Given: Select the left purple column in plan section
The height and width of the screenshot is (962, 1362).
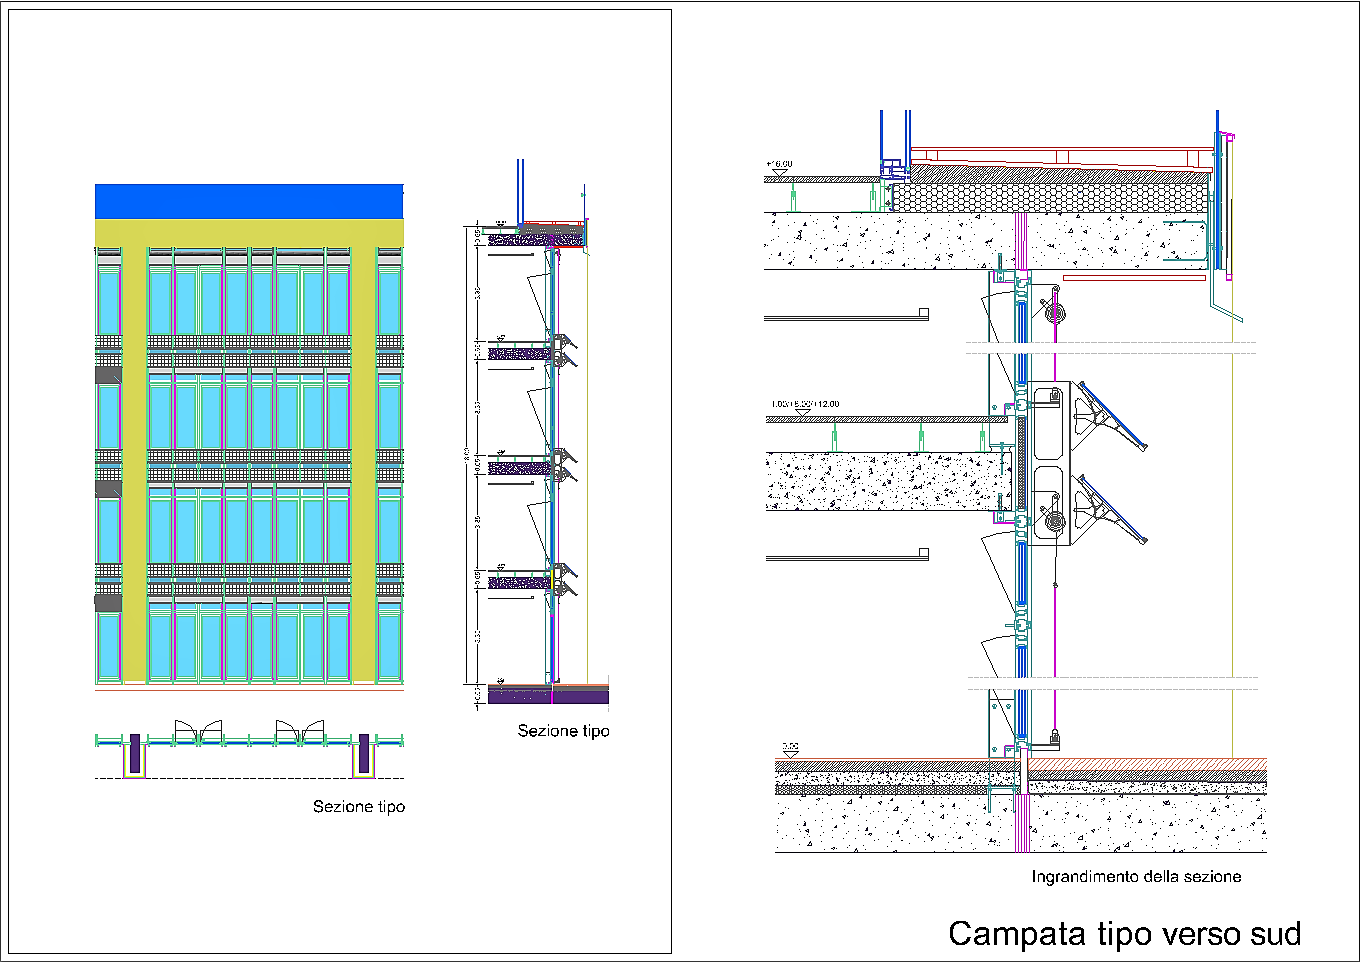Looking at the screenshot, I should [135, 753].
